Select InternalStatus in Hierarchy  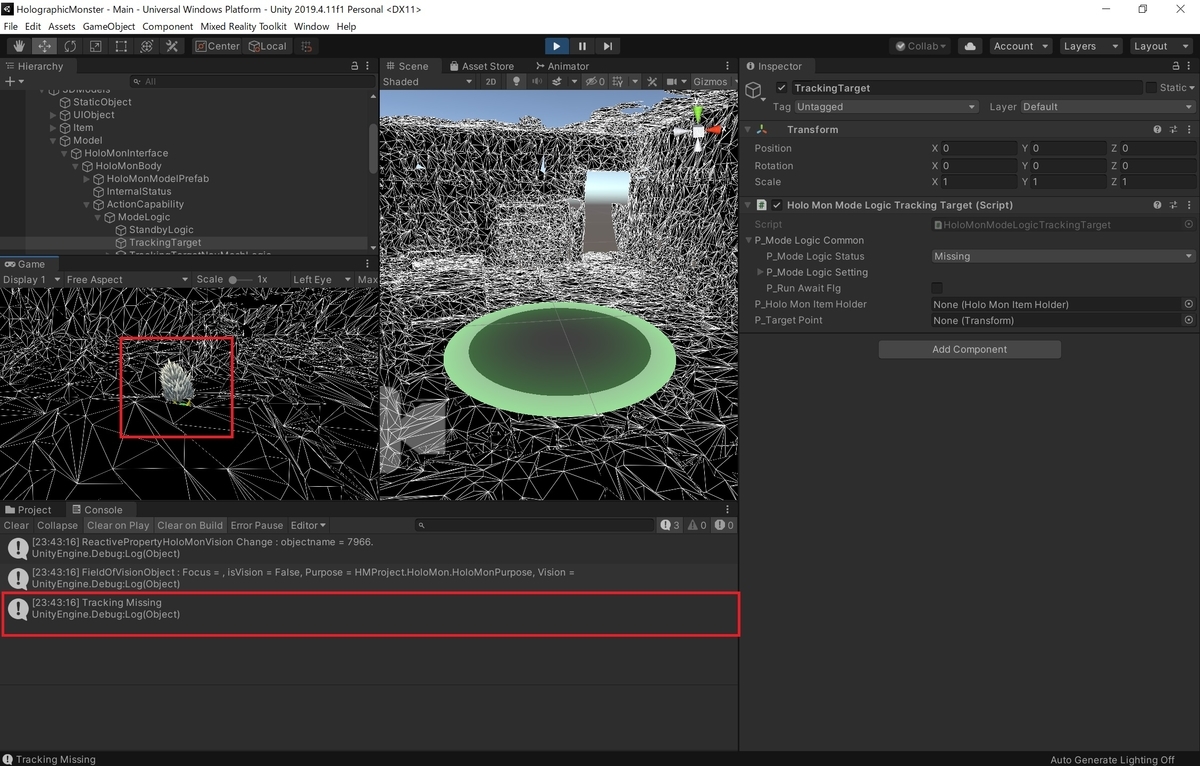pos(139,191)
